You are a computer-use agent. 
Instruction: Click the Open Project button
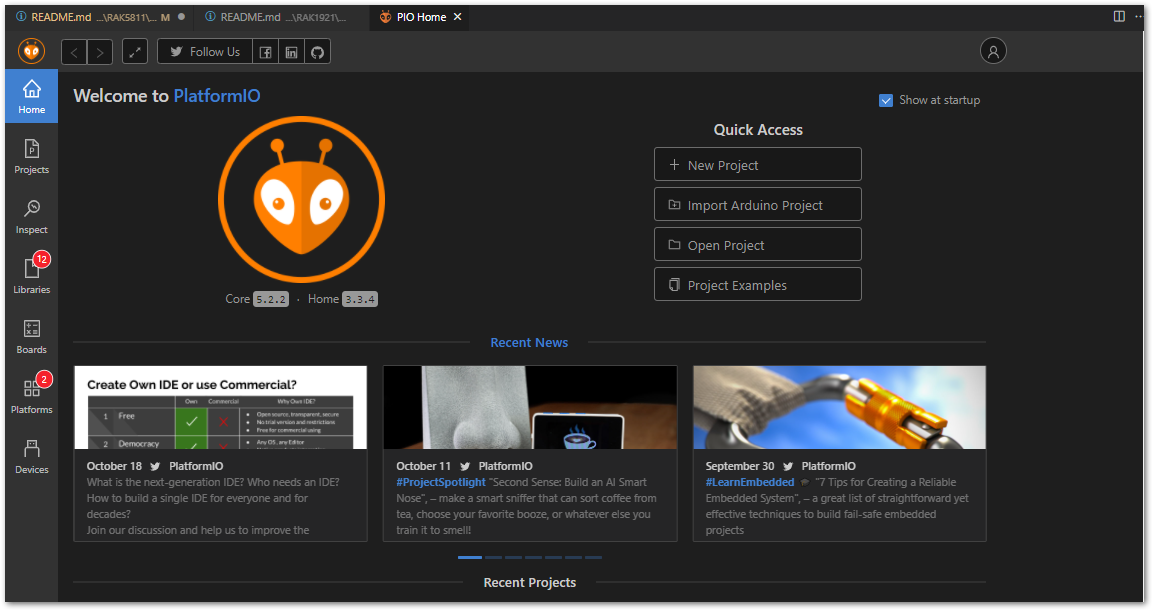point(757,244)
